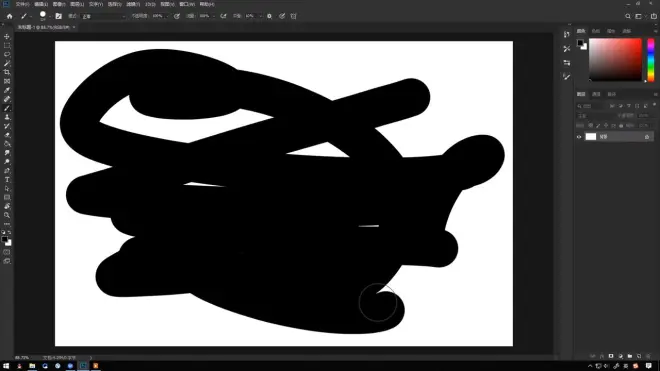The image size is (660, 371).
Task: Select the Type tool
Action: (x=7, y=180)
